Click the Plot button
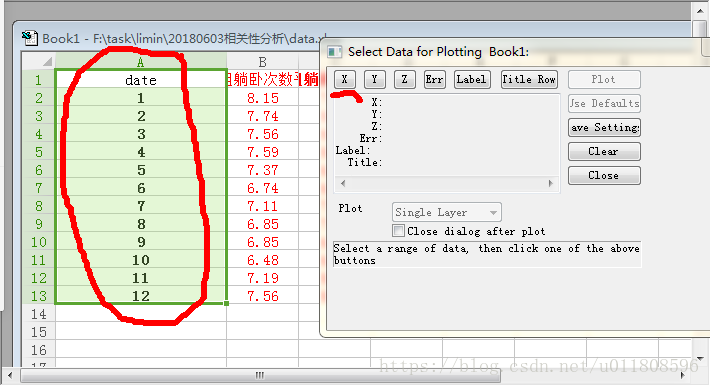This screenshot has height=386, width=710. pyautogui.click(x=604, y=79)
